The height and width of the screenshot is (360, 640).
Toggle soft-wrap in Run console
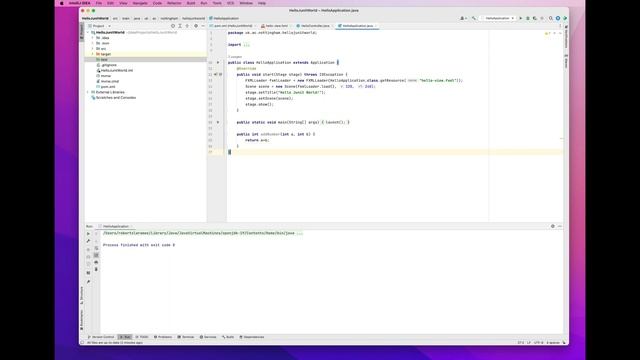click(x=96, y=249)
